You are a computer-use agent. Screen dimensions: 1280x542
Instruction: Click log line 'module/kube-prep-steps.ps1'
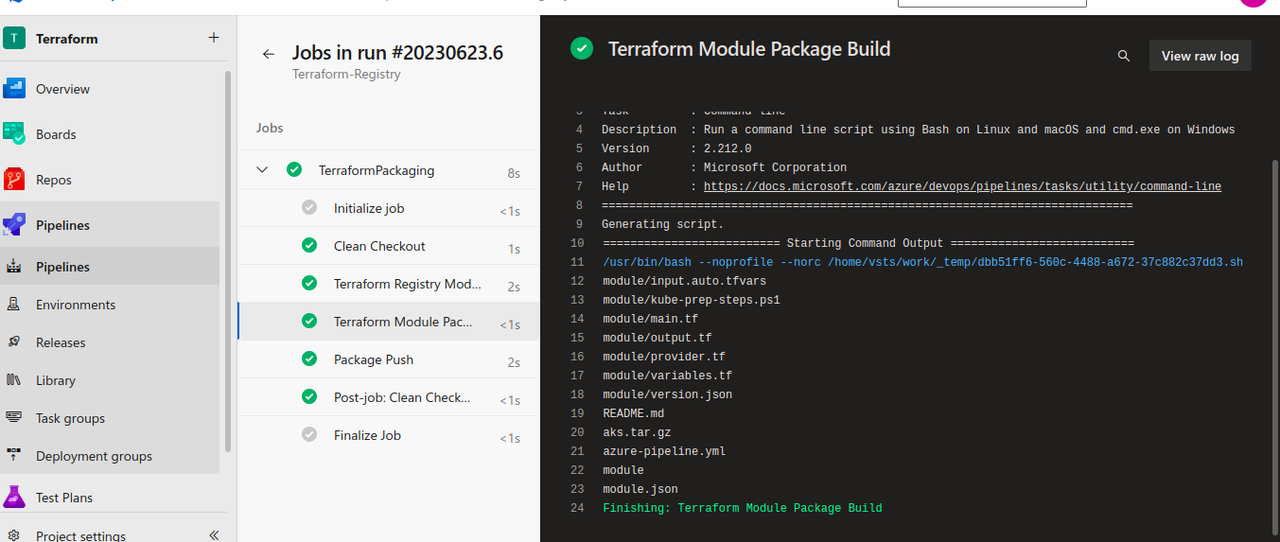tap(691, 300)
